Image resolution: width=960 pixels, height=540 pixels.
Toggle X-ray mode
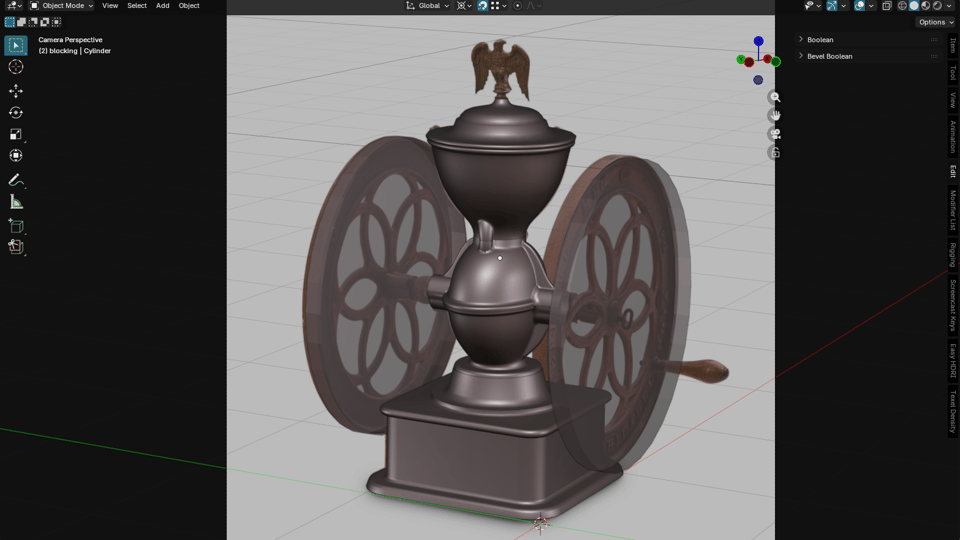[887, 6]
